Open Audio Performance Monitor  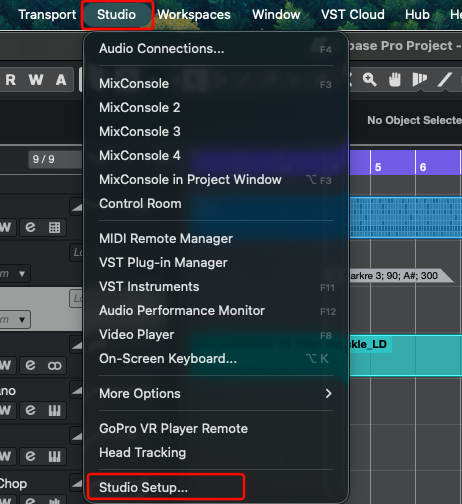tap(216, 311)
